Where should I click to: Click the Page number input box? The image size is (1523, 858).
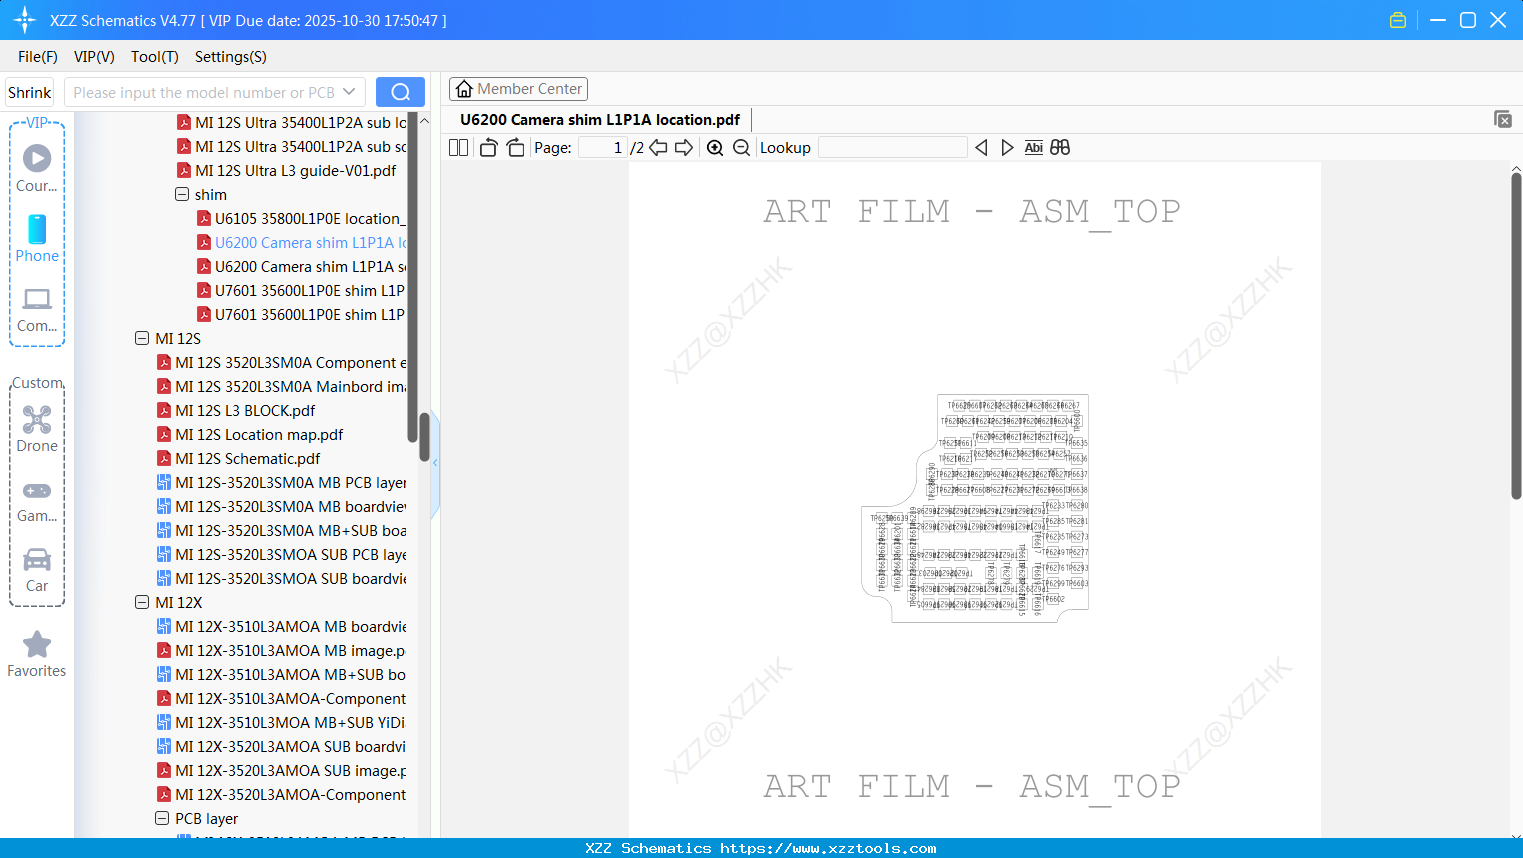coord(603,148)
